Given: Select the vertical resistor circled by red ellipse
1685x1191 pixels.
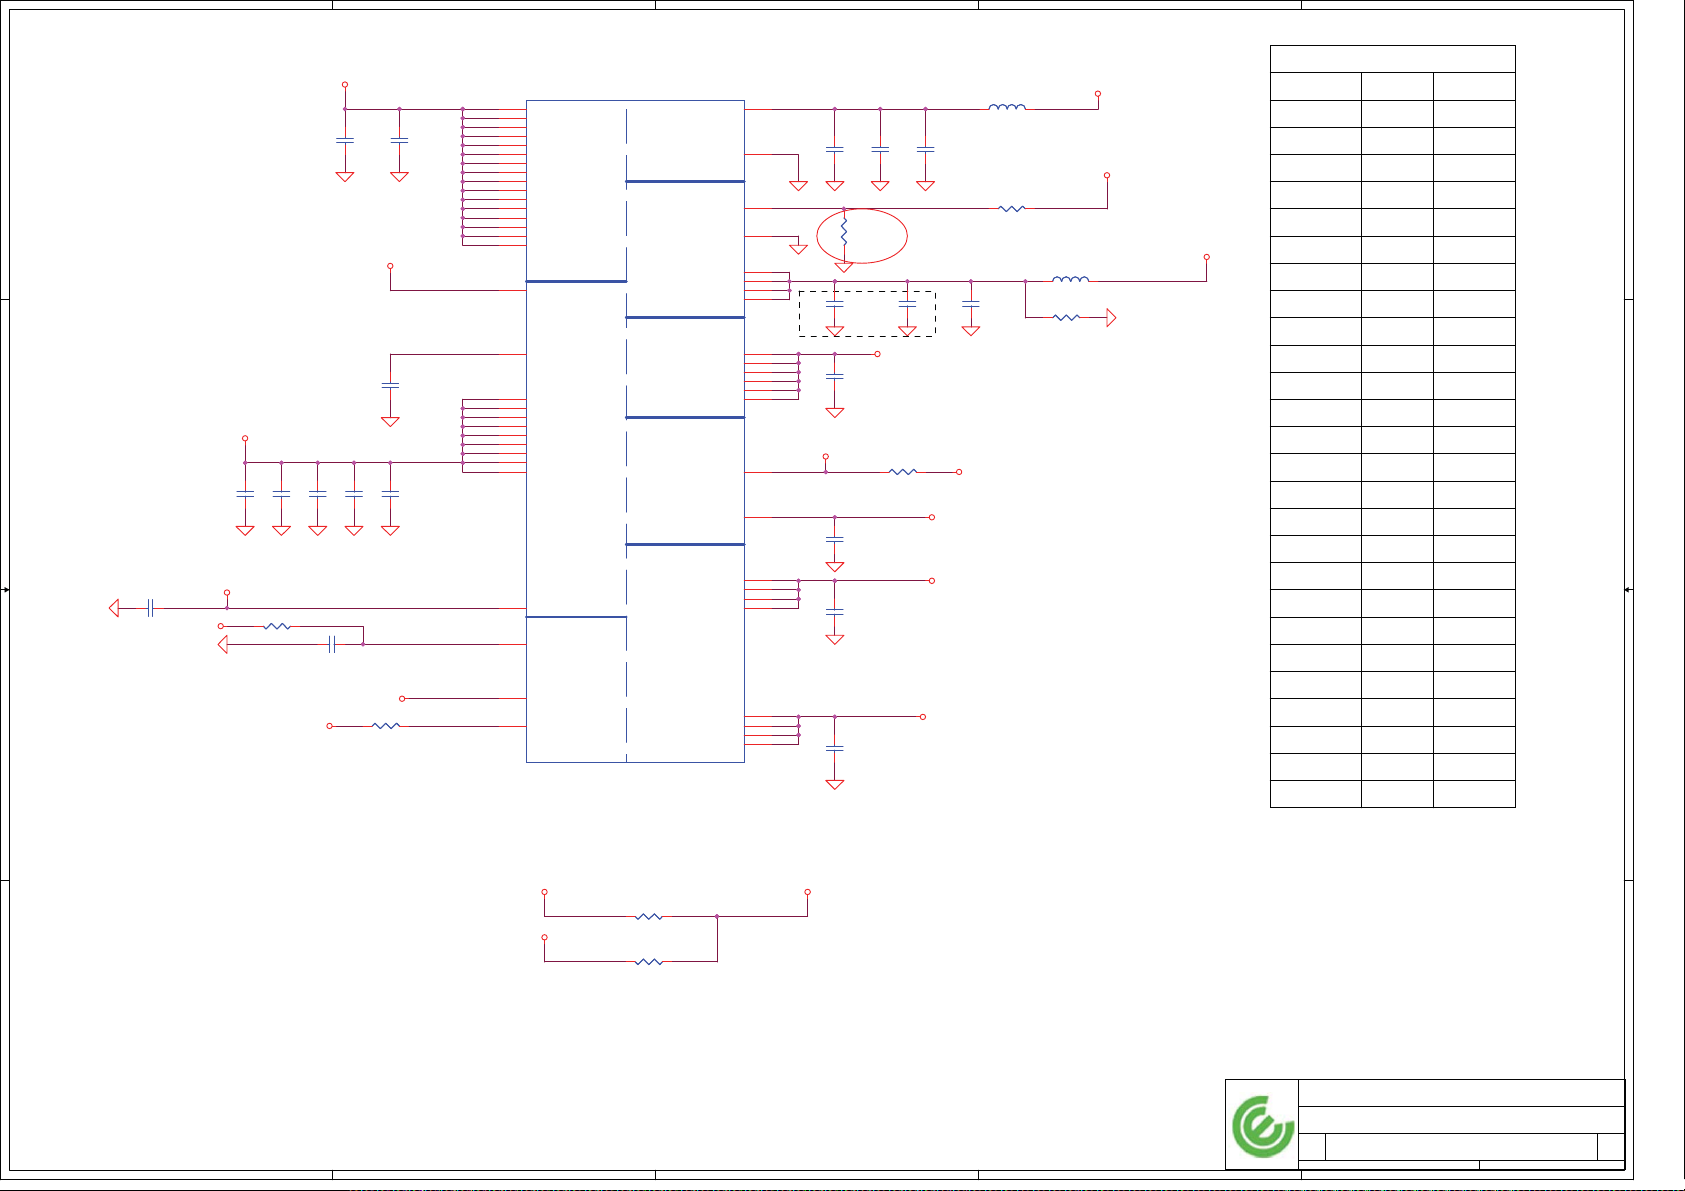Looking at the screenshot, I should click(844, 234).
